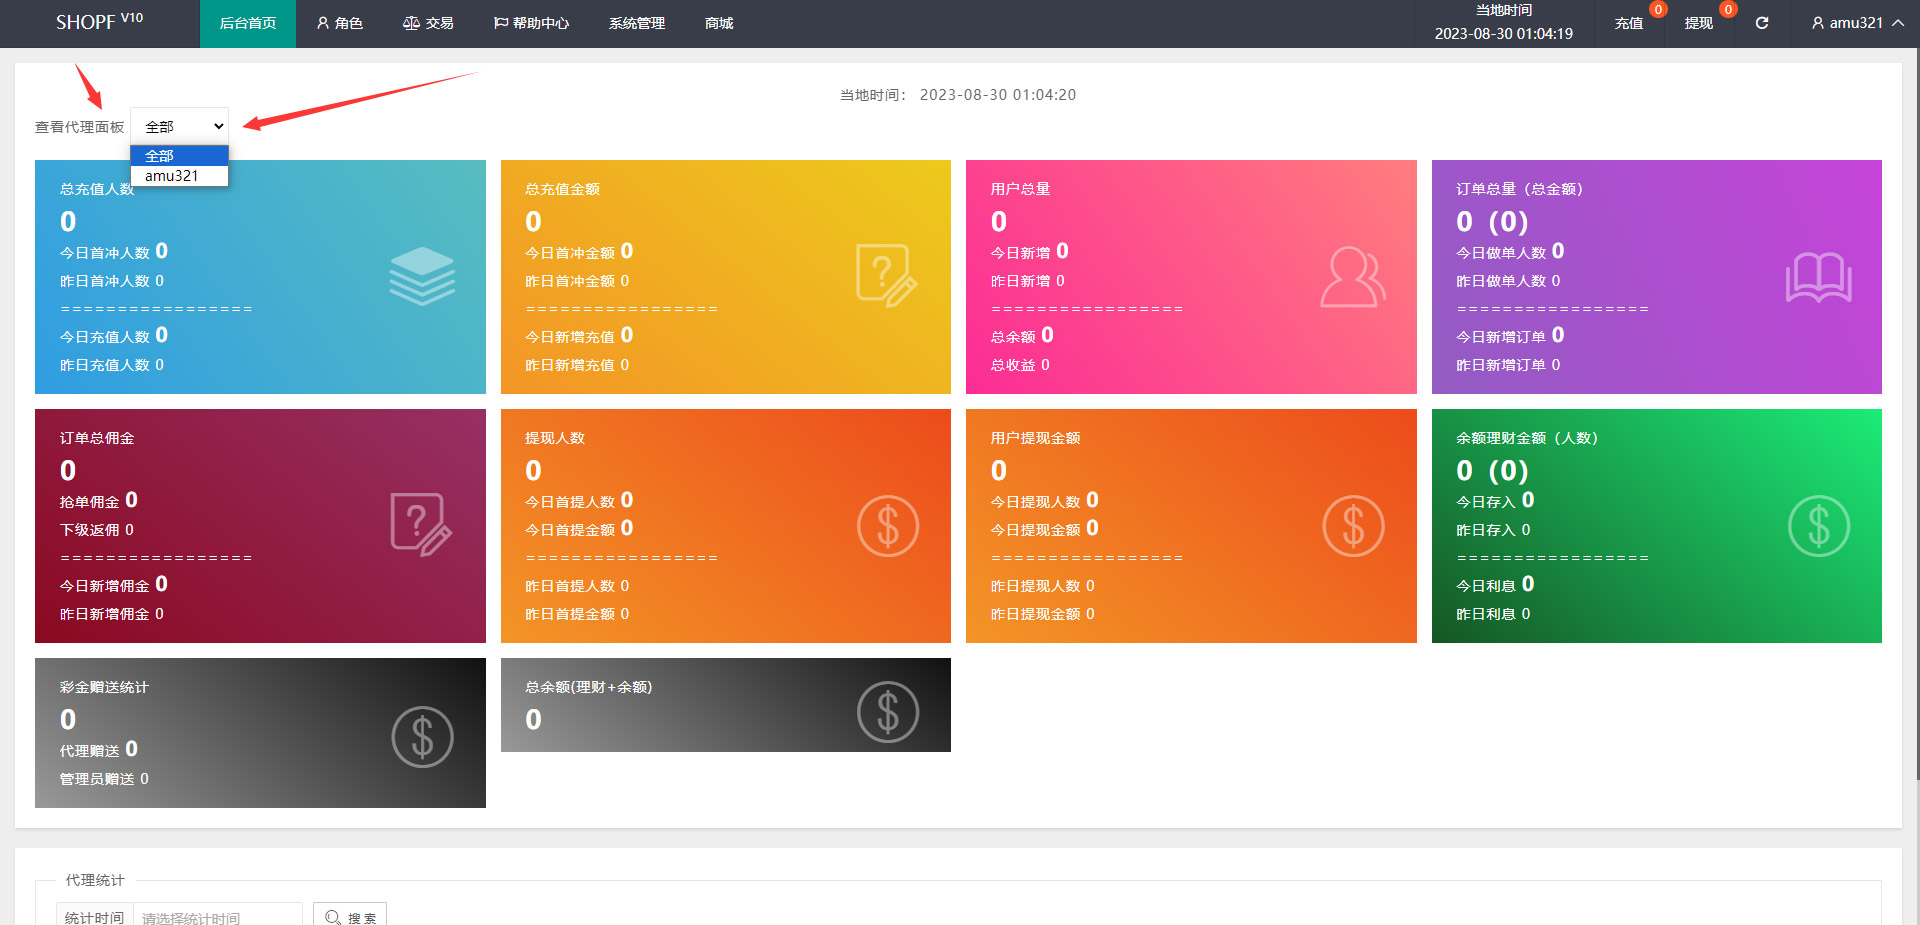Click the 提现 notification link
Image resolution: width=1920 pixels, height=925 pixels.
[x=1698, y=23]
